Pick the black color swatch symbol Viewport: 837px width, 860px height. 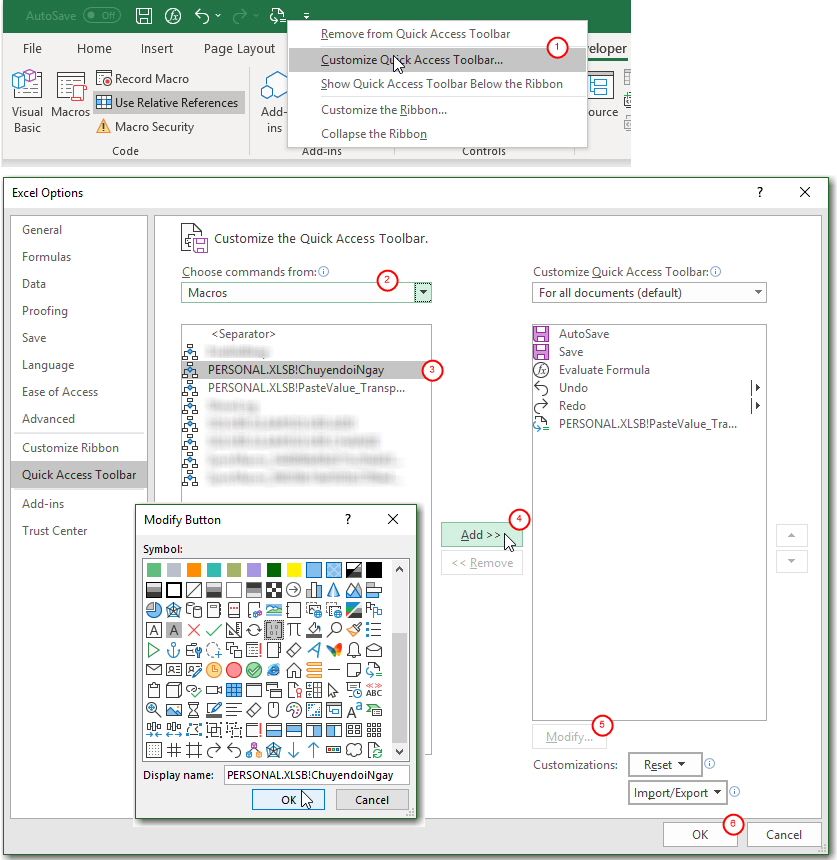click(374, 570)
